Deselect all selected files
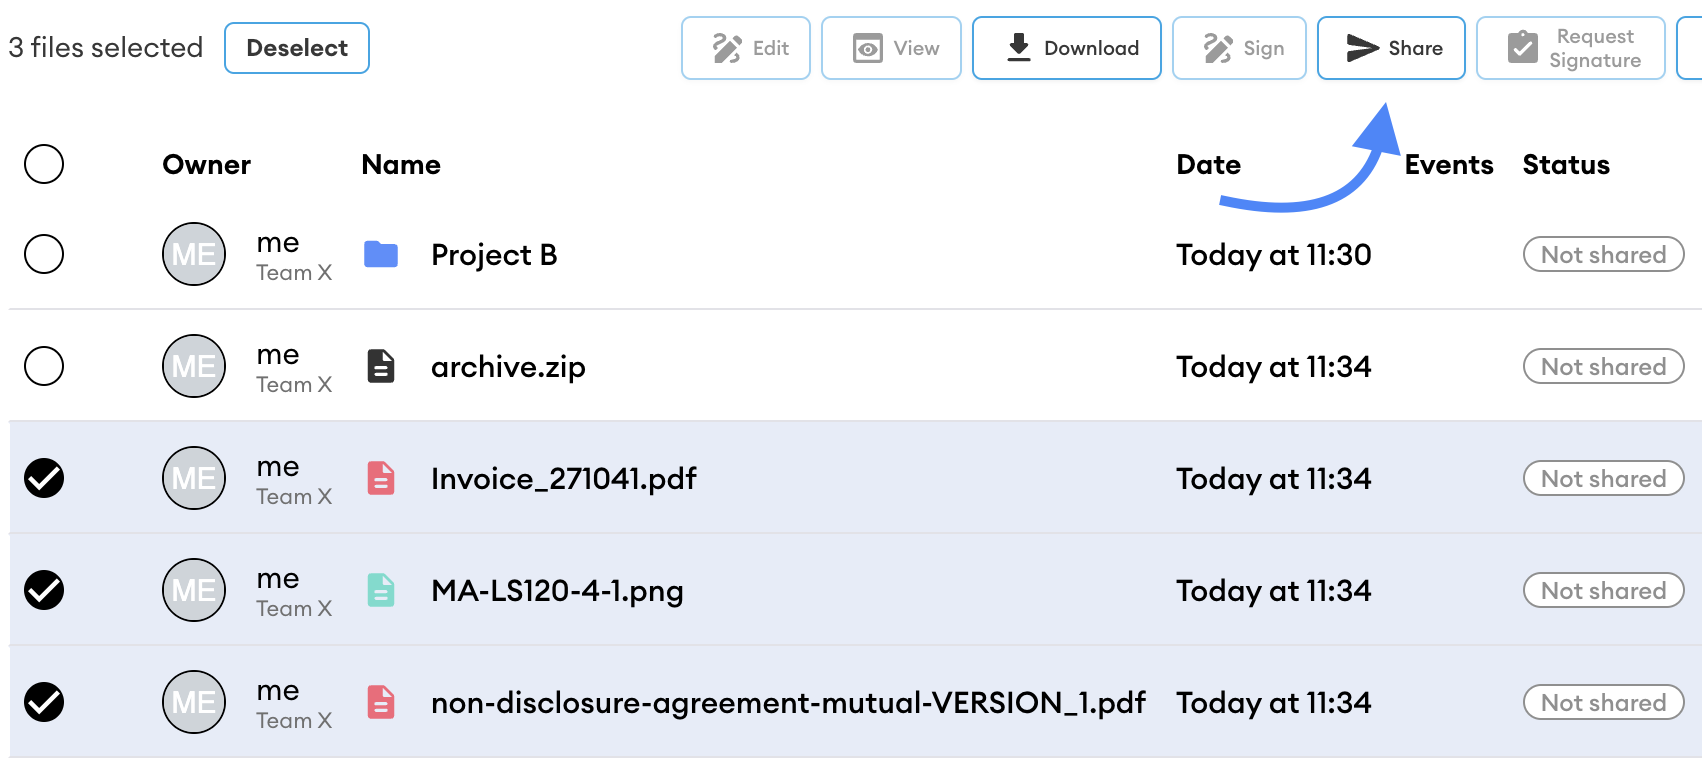 pos(297,48)
